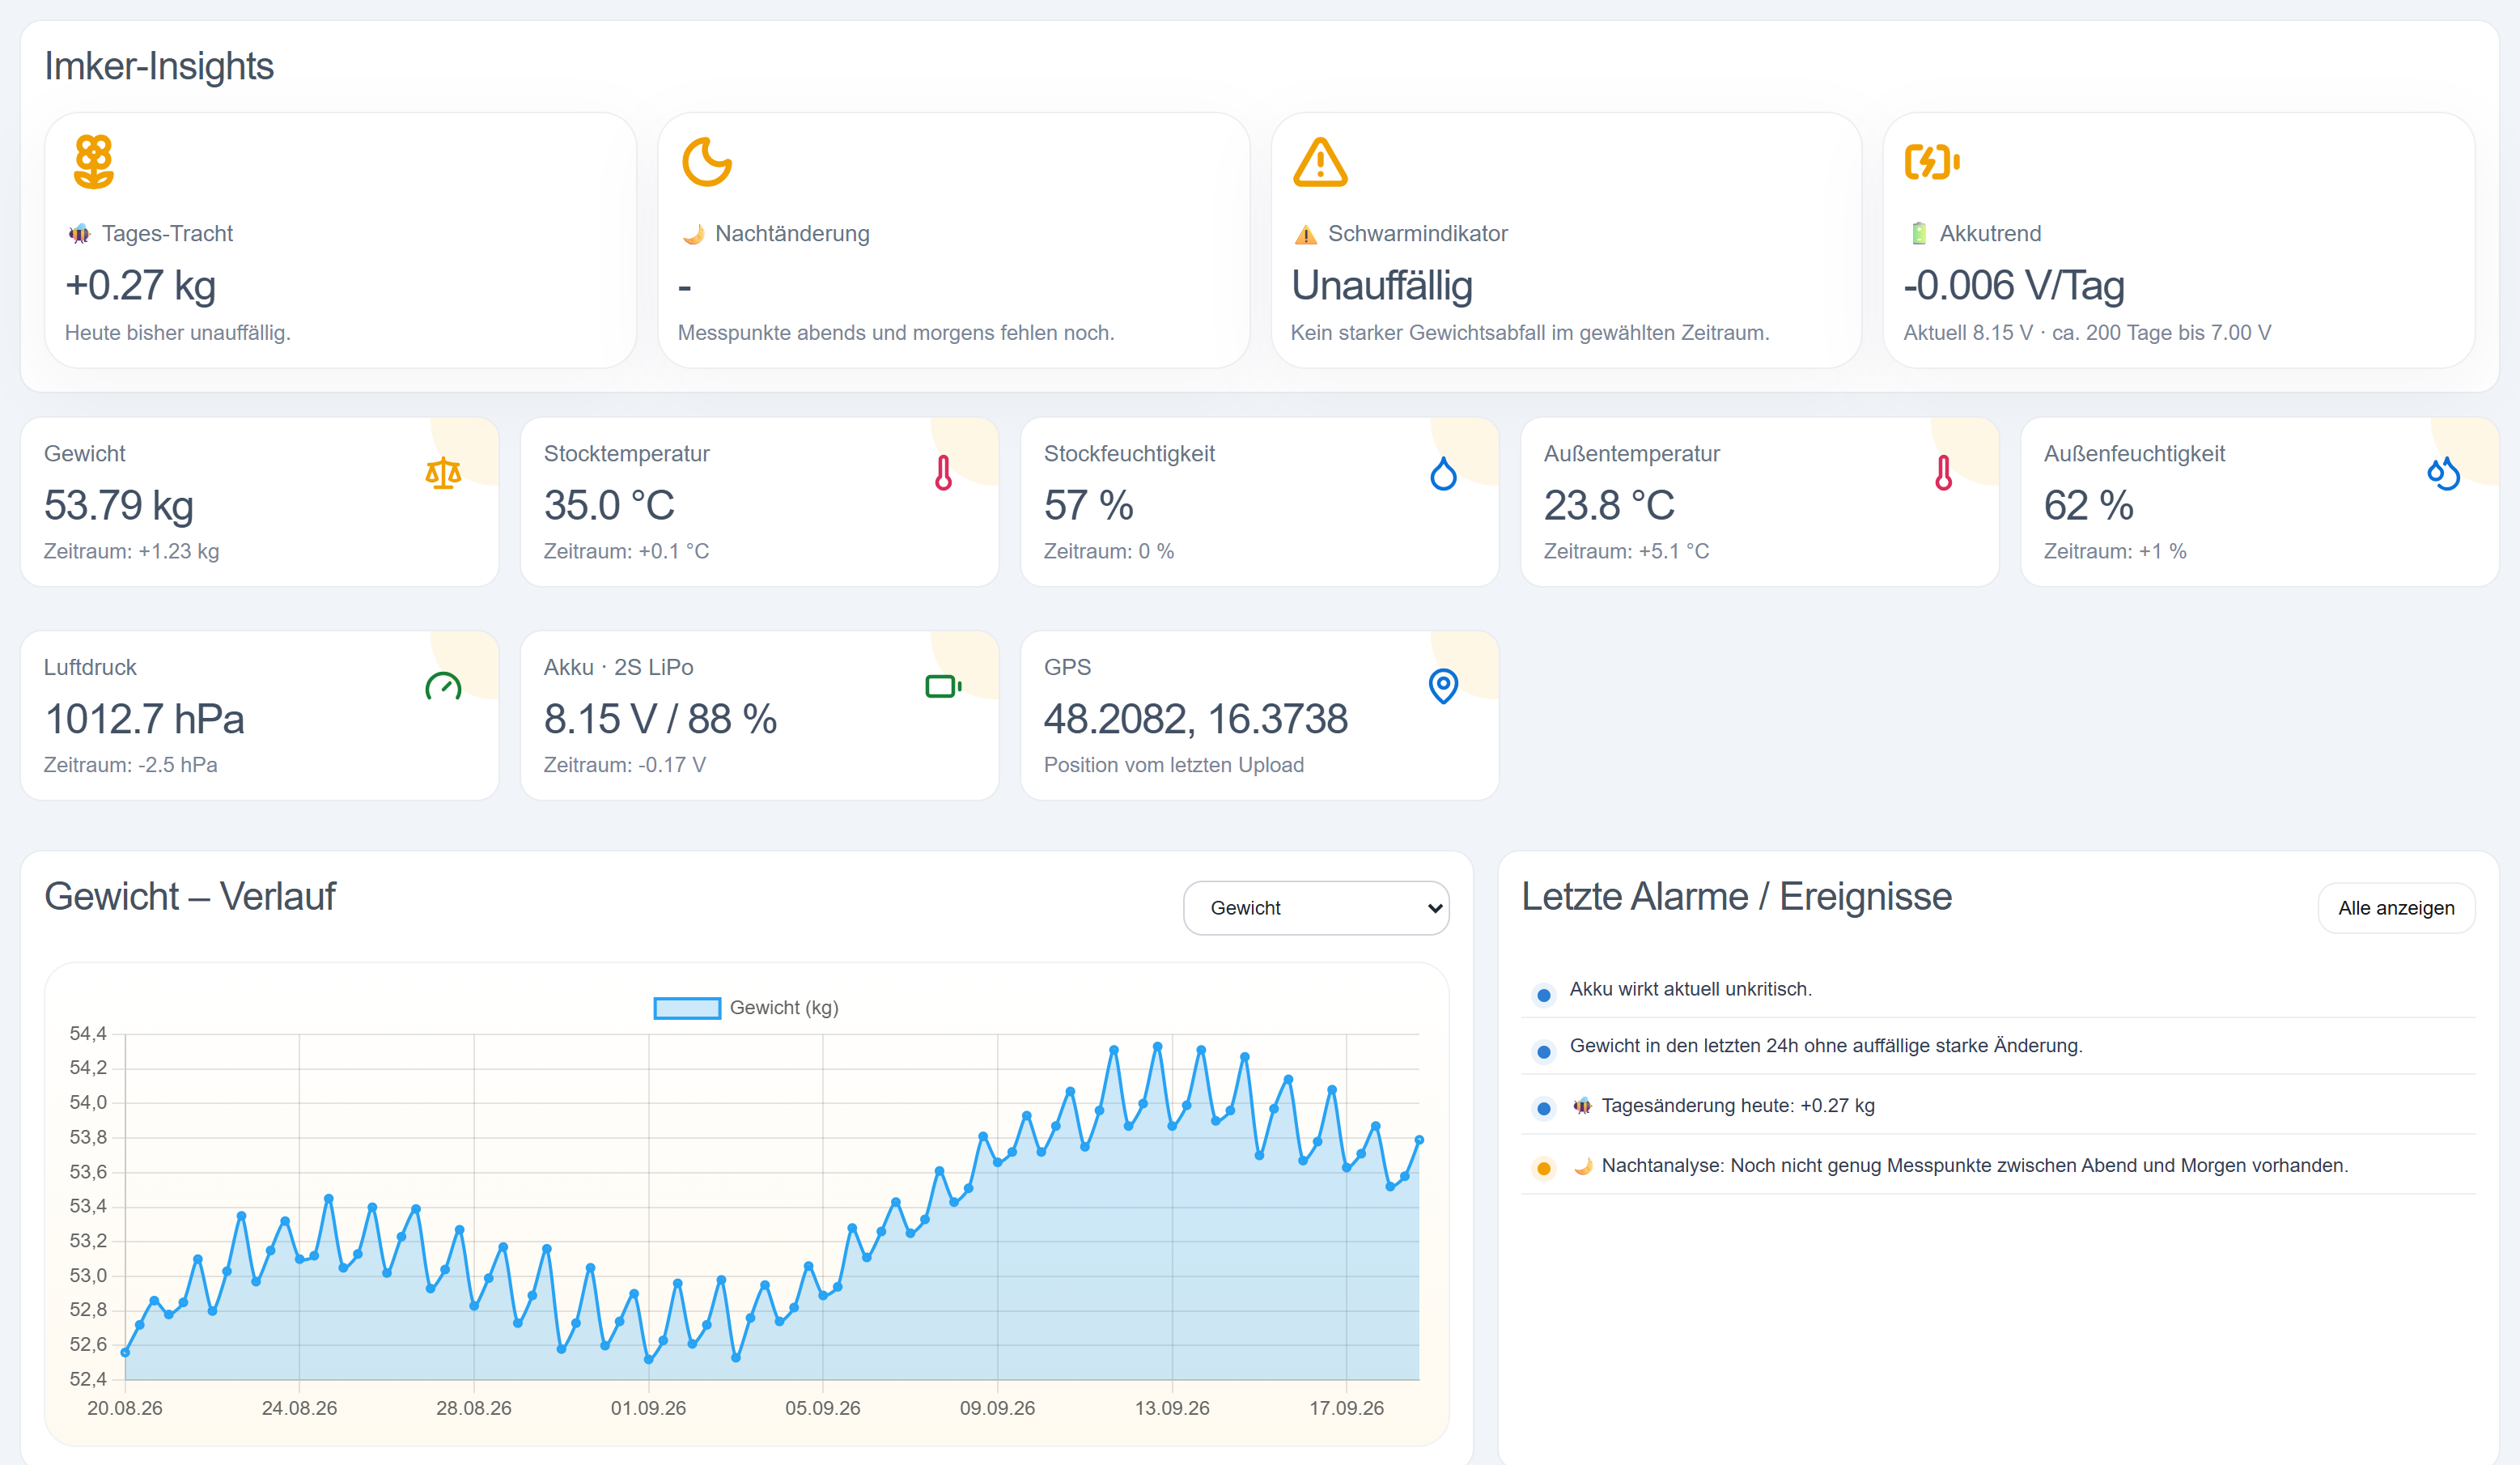Click the '35.0 °C' Stocktemperatur value

[x=609, y=505]
